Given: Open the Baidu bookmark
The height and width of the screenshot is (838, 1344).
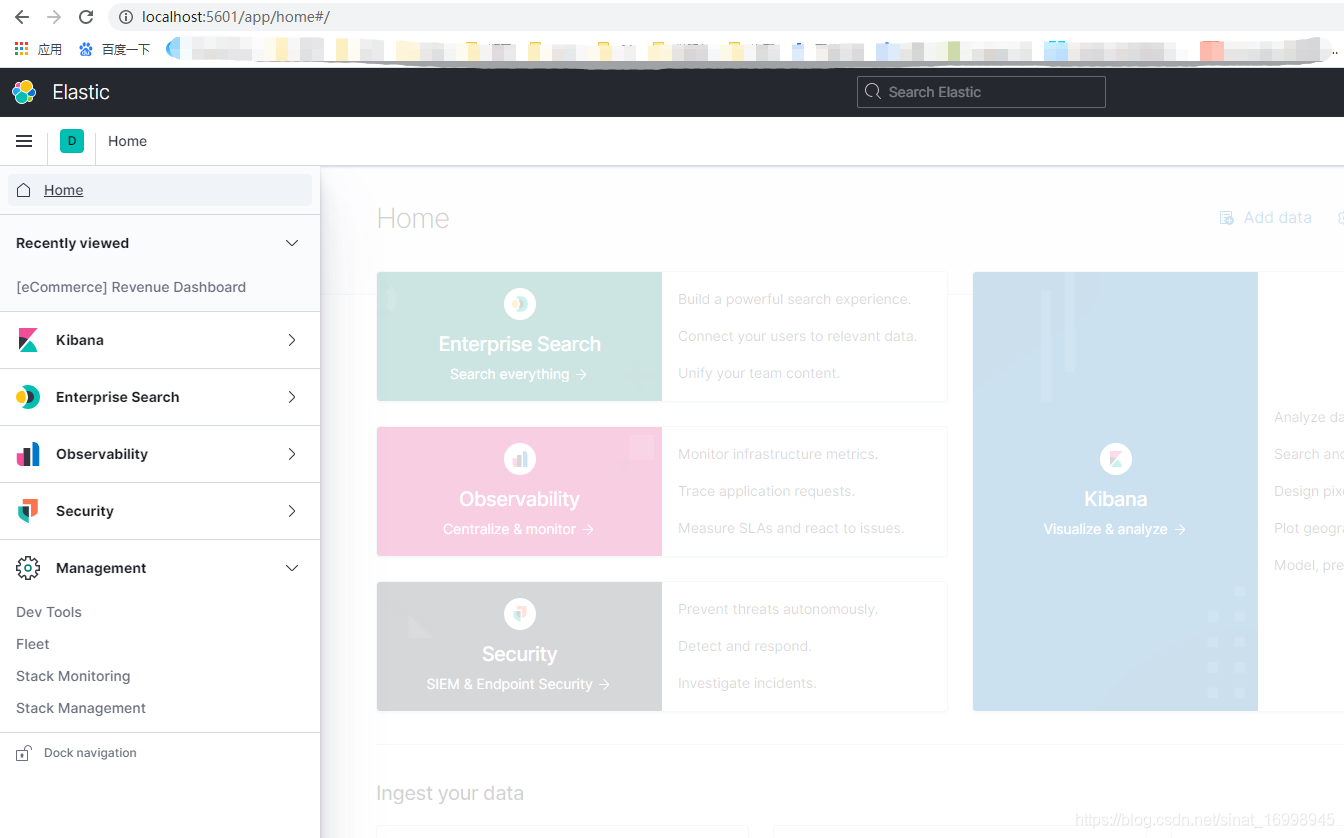Looking at the screenshot, I should [114, 49].
